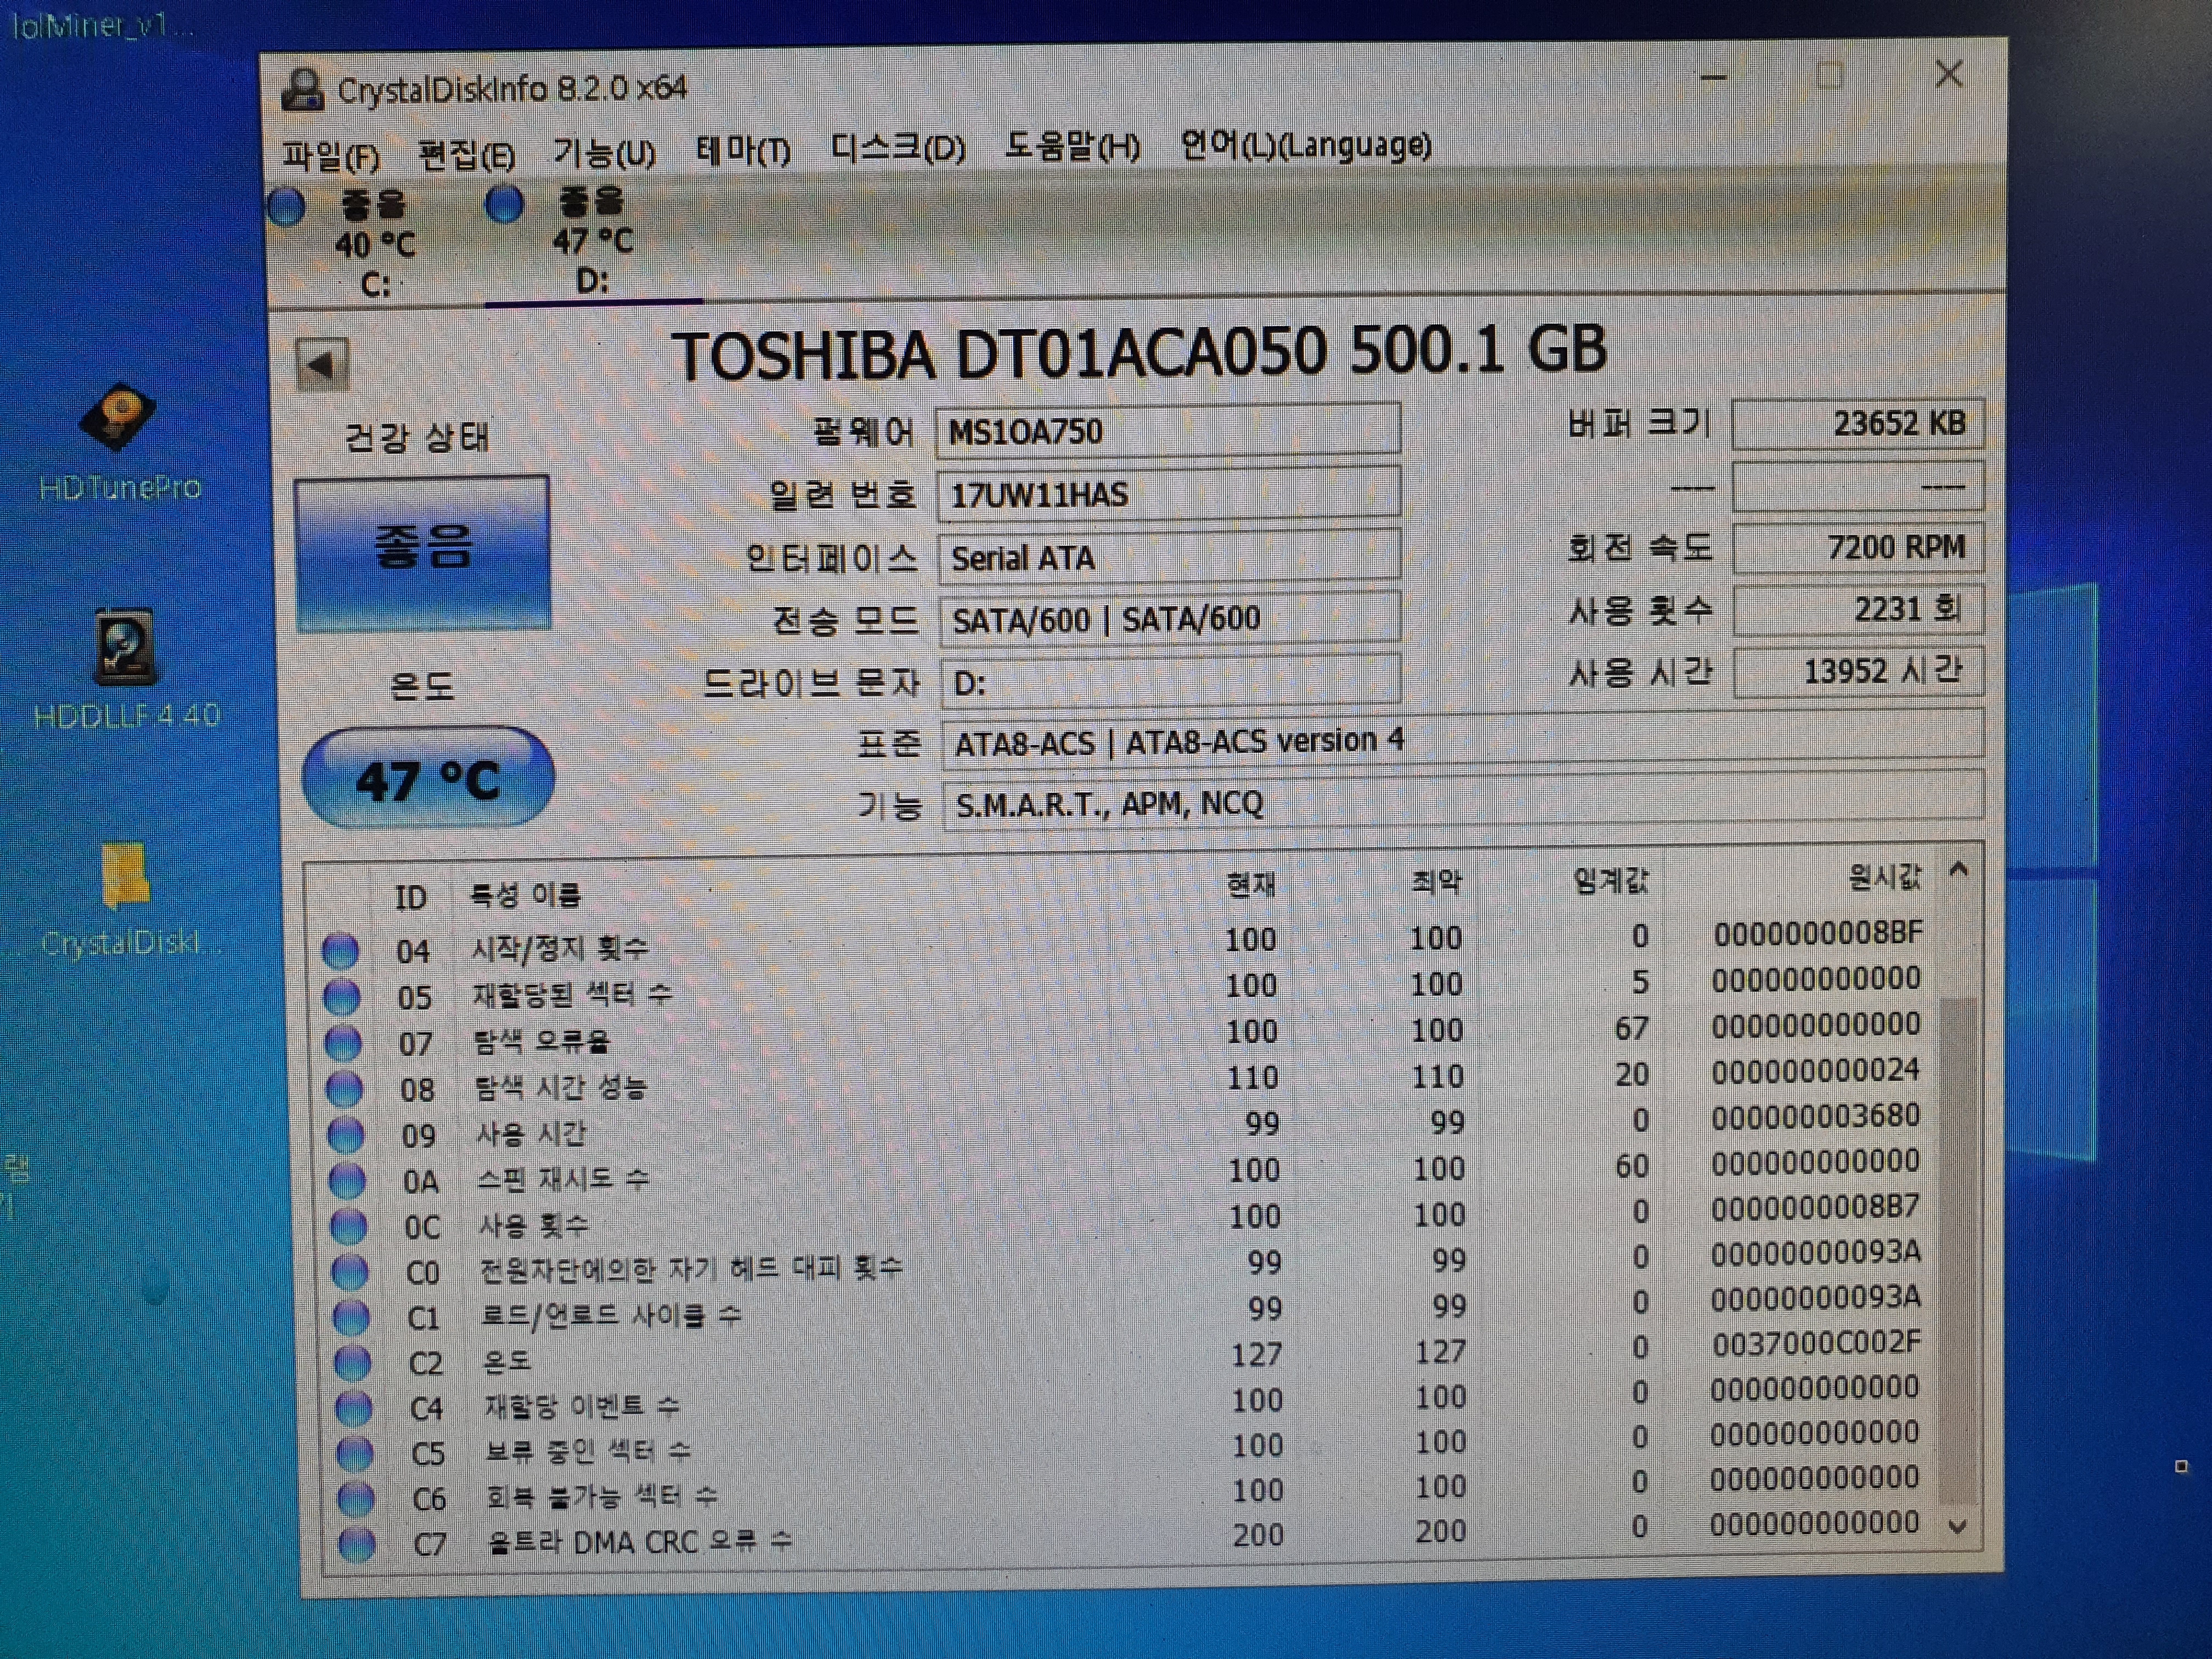Screen dimensions: 2212x1659
Task: Select the 탐색 시간 성능 attribute row
Action: pos(1123,1080)
